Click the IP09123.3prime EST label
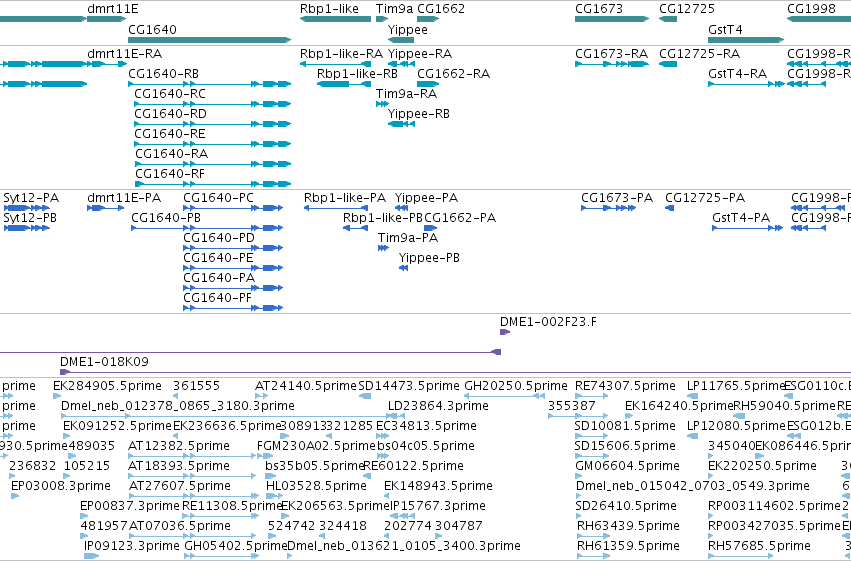 click(132, 546)
